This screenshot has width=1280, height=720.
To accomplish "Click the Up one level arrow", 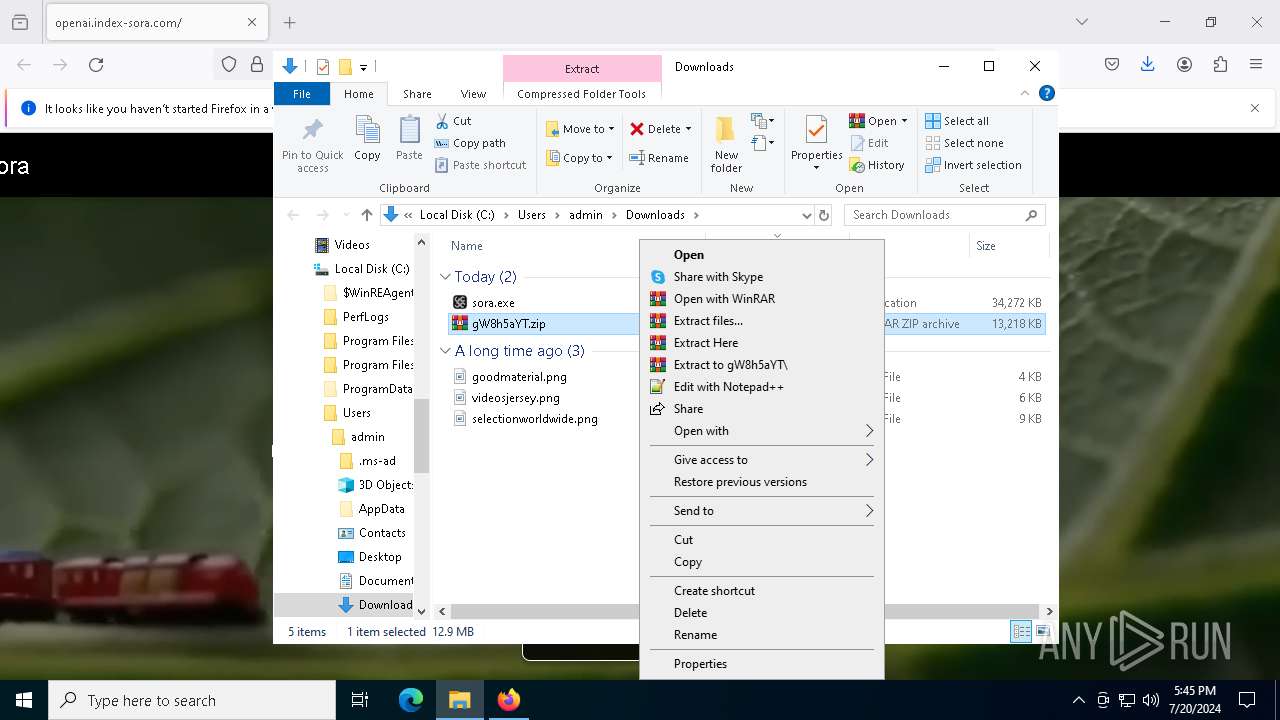I will pyautogui.click(x=367, y=215).
